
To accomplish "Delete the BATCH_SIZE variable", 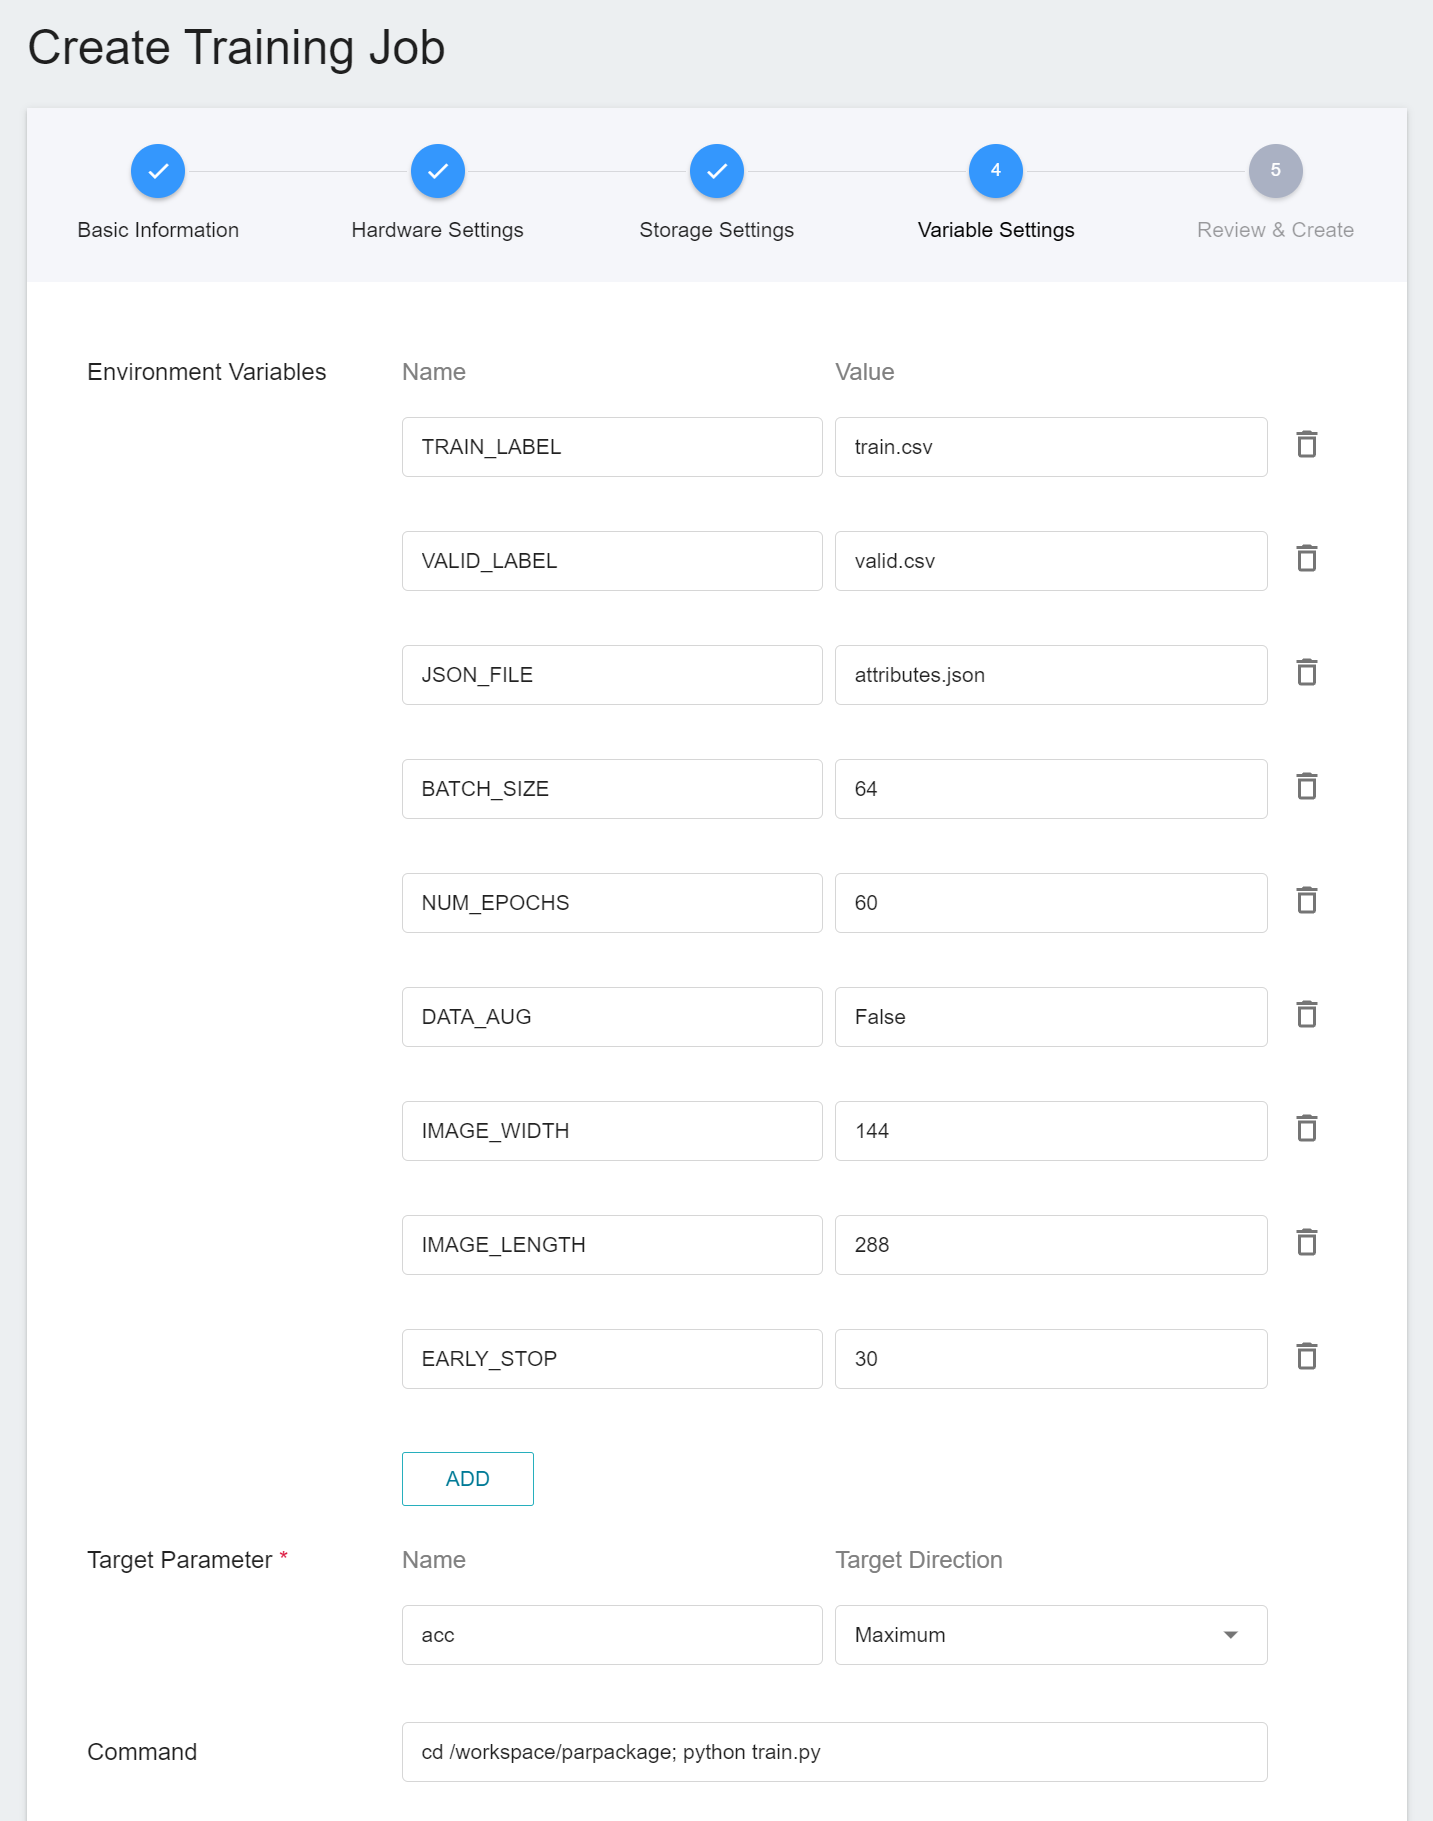I will 1306,786.
